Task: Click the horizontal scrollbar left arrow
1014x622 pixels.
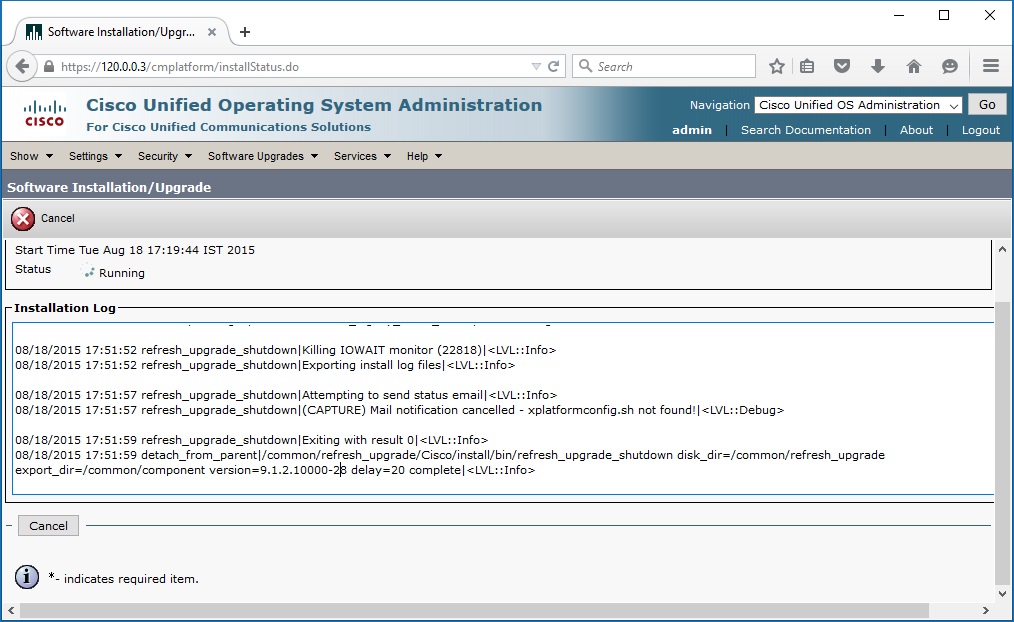Action: coord(11,610)
